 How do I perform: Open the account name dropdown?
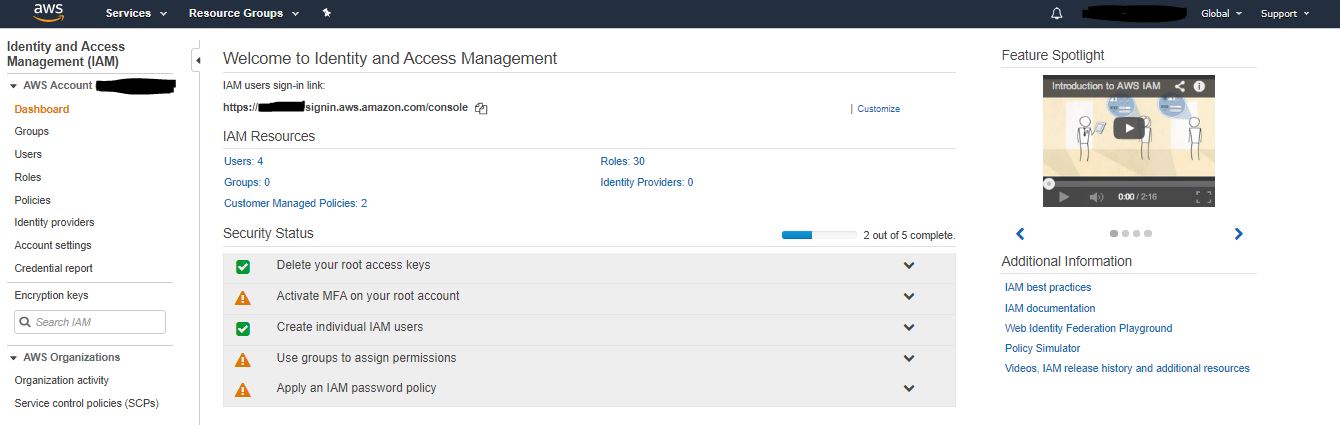[x=1132, y=13]
